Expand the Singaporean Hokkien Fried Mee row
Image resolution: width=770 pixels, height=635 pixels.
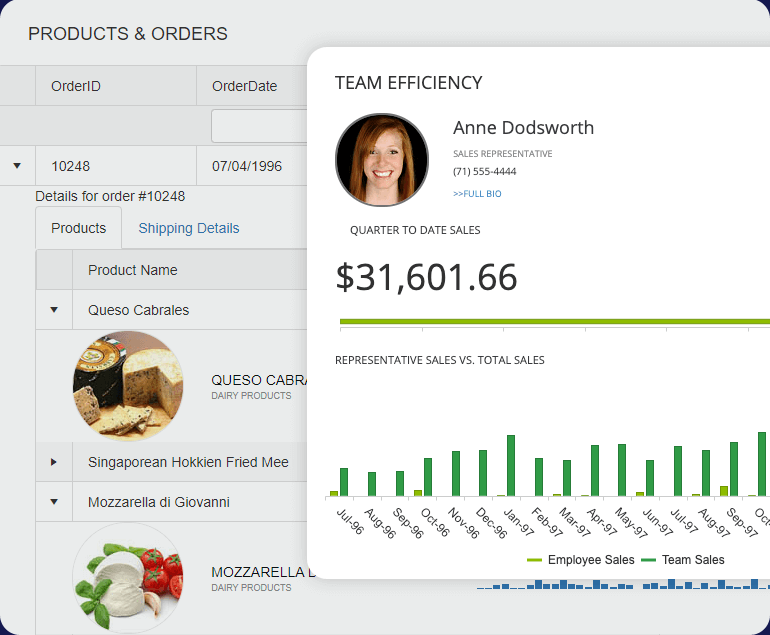click(x=54, y=462)
